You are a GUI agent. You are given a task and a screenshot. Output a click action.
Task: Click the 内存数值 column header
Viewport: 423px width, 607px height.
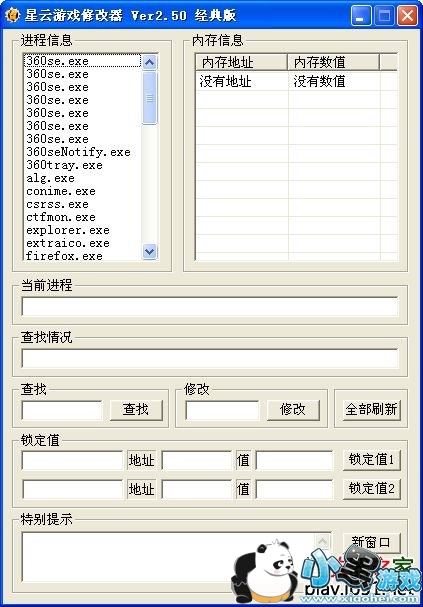point(333,62)
